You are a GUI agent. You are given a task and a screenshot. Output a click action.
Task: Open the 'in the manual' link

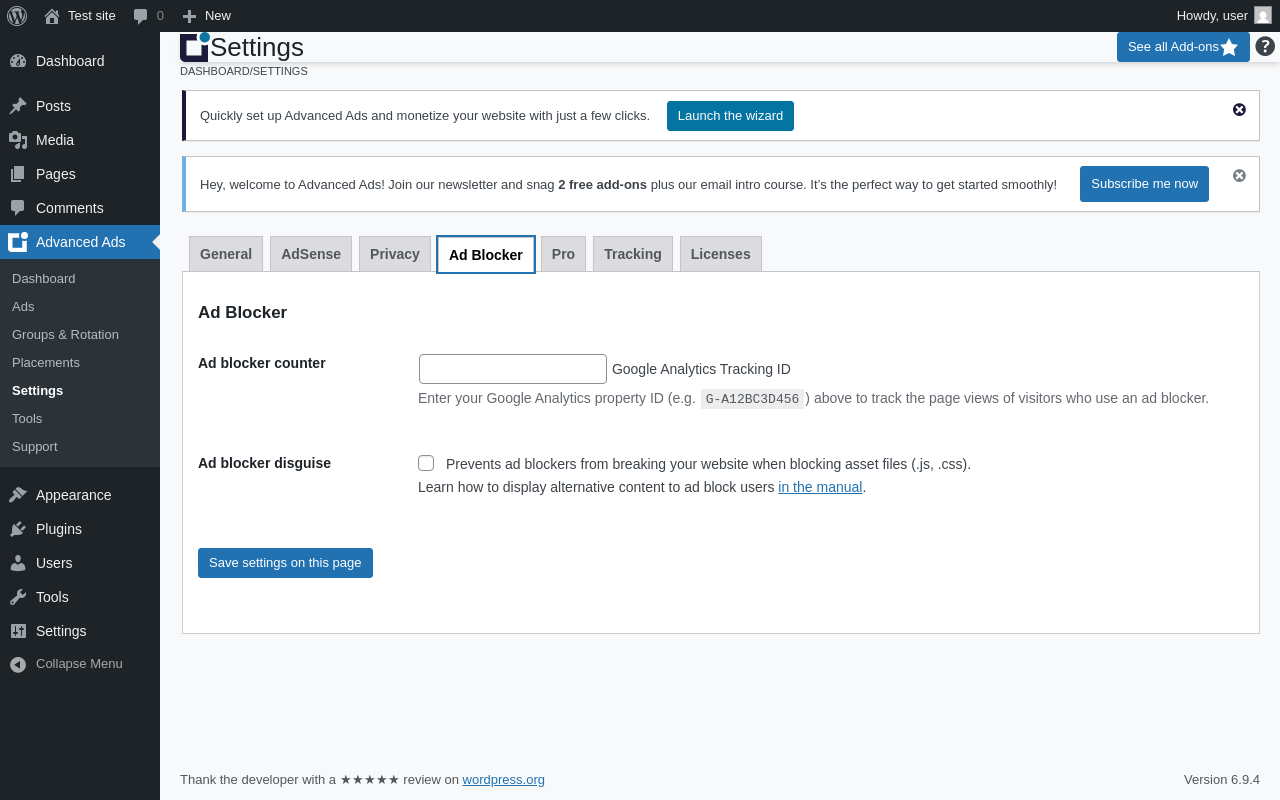coord(820,487)
